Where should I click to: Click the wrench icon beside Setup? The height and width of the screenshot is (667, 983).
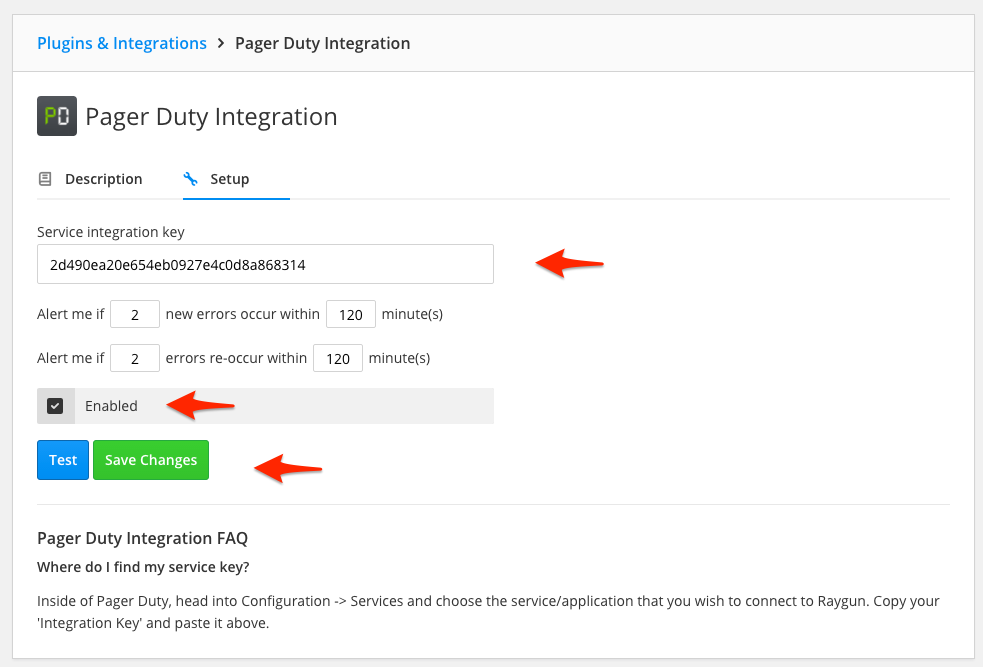(191, 179)
